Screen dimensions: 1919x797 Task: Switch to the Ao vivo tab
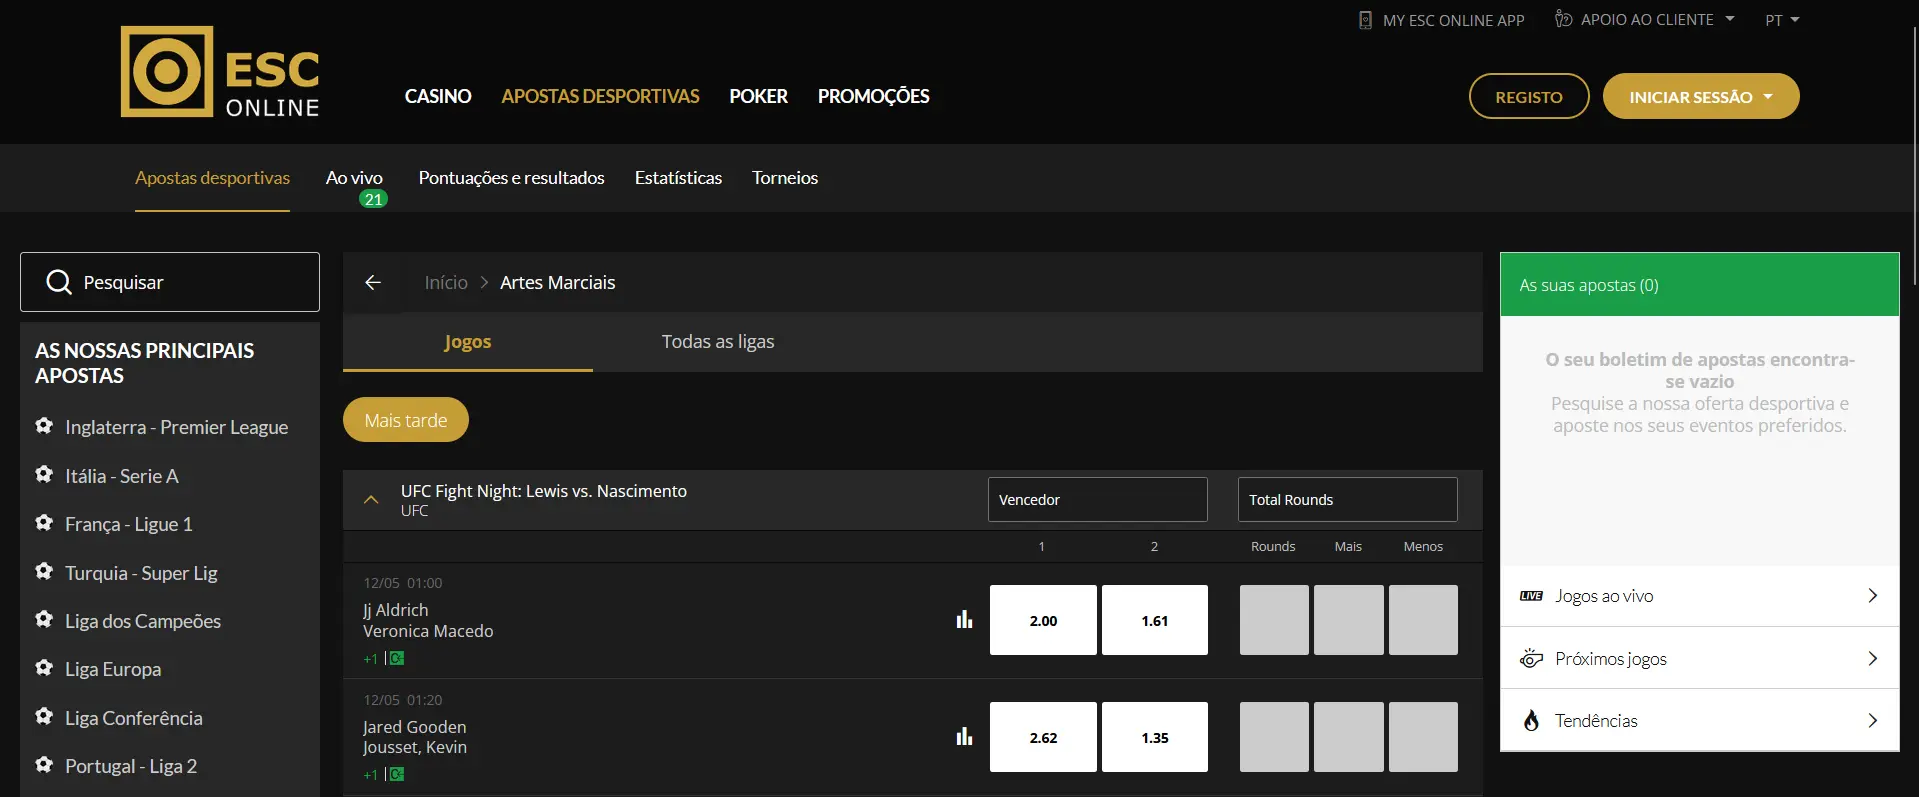pos(354,177)
